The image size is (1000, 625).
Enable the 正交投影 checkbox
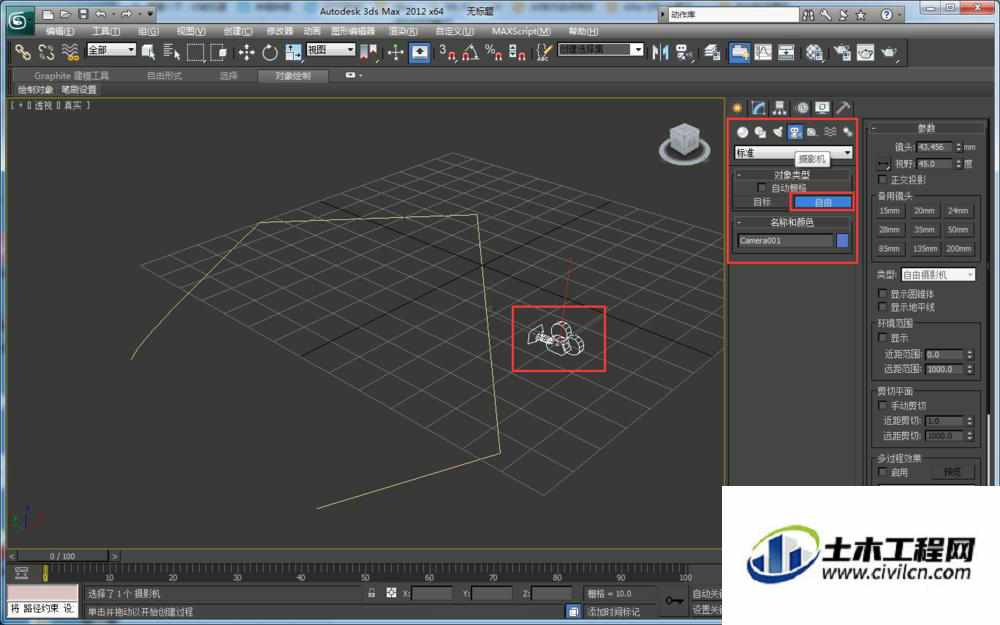pos(883,180)
